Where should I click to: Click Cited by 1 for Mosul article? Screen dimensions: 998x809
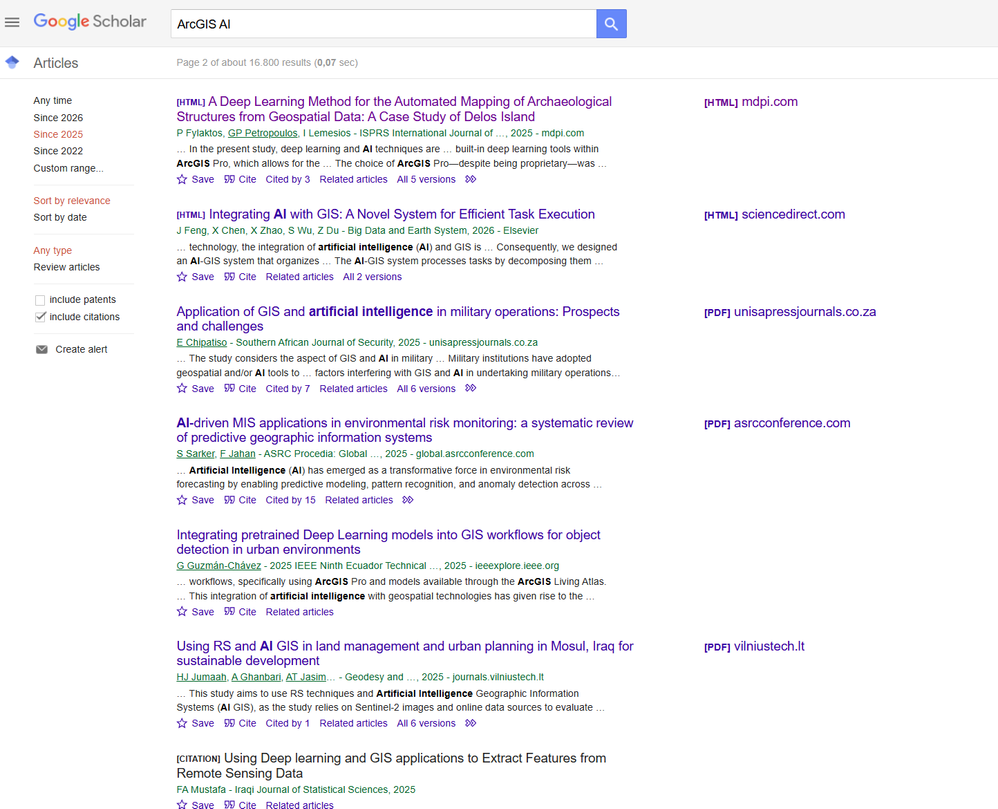(288, 724)
